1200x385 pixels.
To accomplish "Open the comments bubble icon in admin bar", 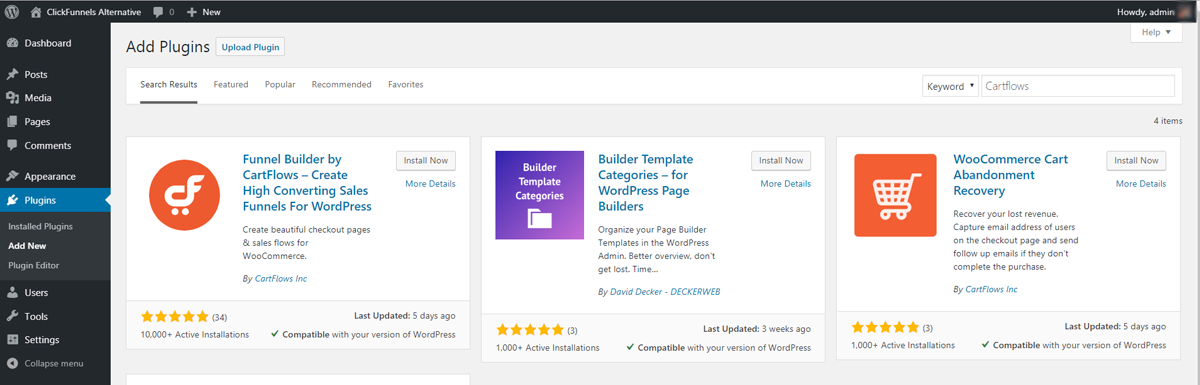I will [x=159, y=12].
